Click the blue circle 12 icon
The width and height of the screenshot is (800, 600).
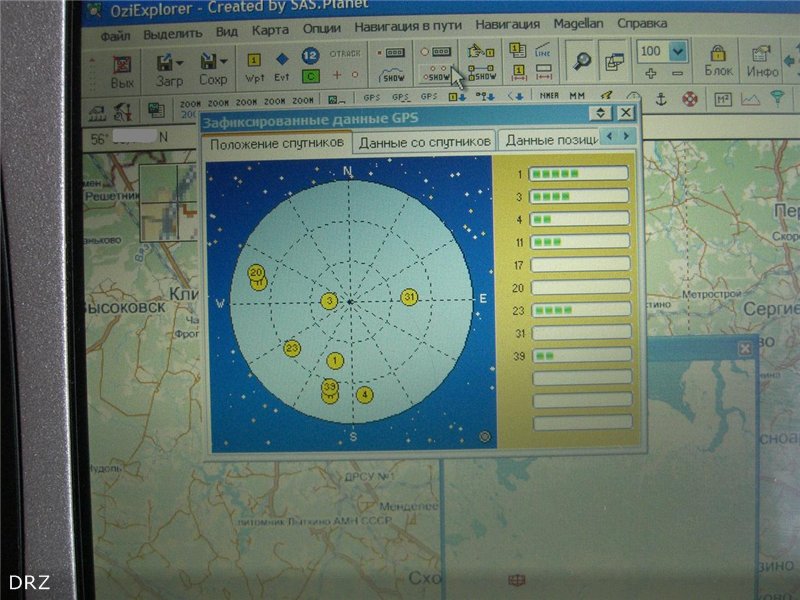coord(310,55)
